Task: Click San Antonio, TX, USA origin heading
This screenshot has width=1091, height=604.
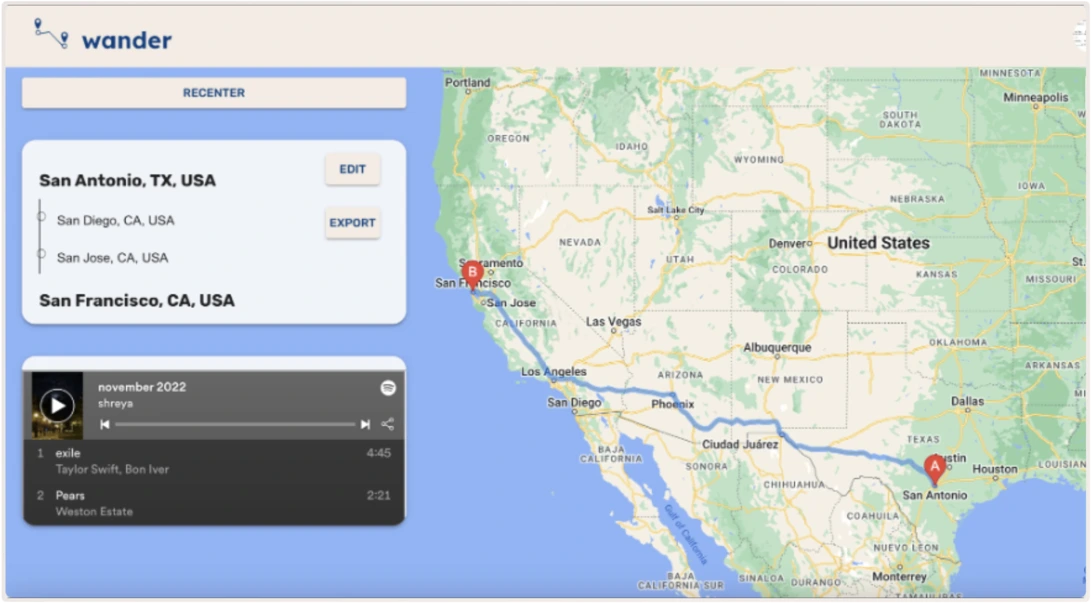Action: [127, 181]
